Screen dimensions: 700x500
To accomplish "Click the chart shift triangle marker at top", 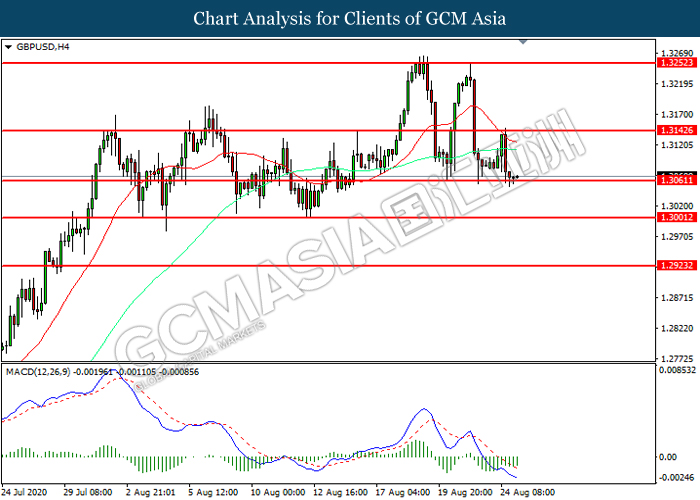I will (523, 42).
